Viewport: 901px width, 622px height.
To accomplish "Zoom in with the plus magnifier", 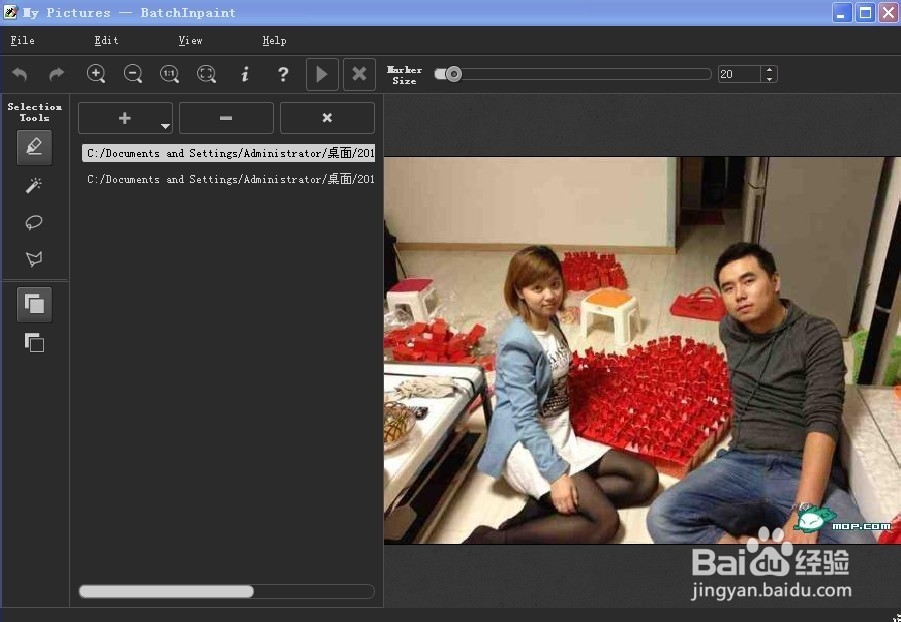I will 96,74.
